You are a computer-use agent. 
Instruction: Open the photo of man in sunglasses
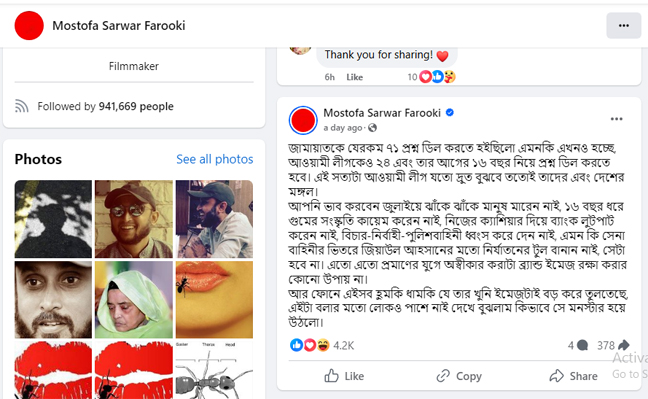click(x=133, y=219)
